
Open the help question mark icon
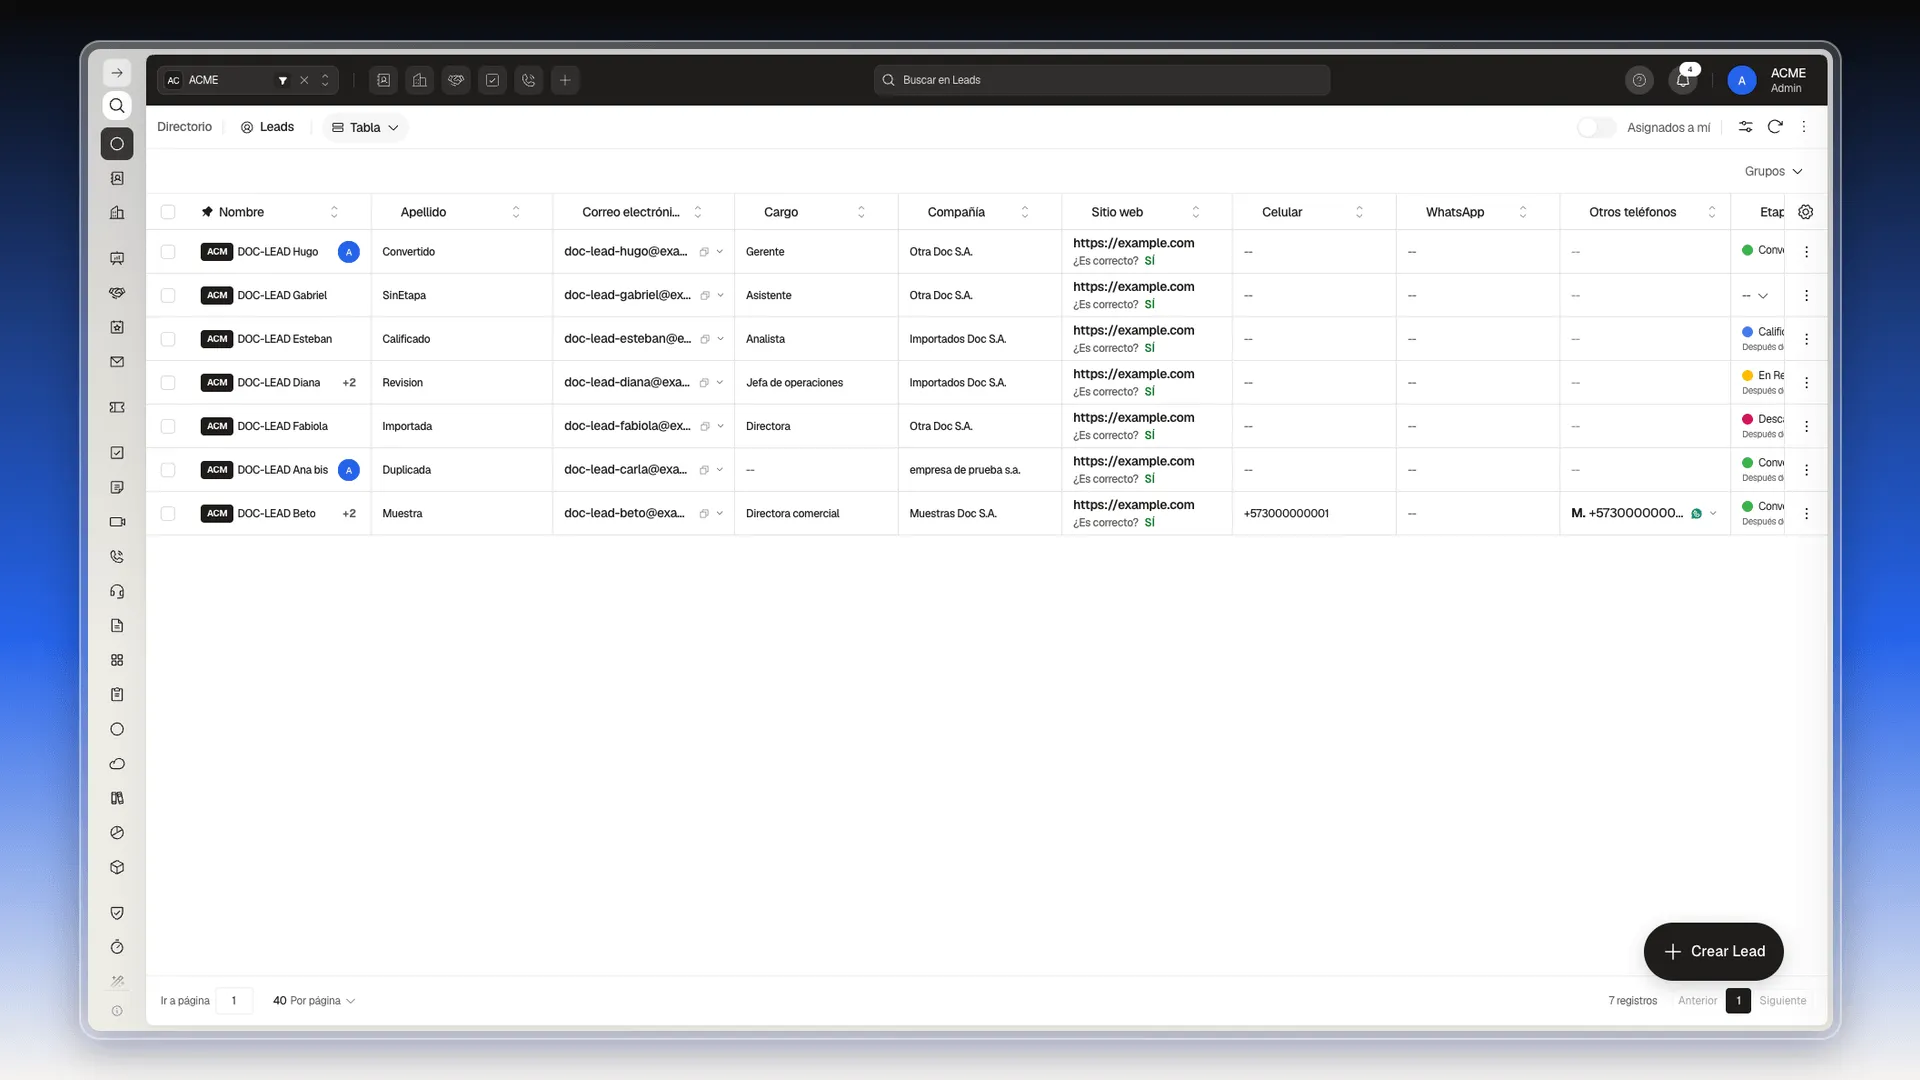1639,80
